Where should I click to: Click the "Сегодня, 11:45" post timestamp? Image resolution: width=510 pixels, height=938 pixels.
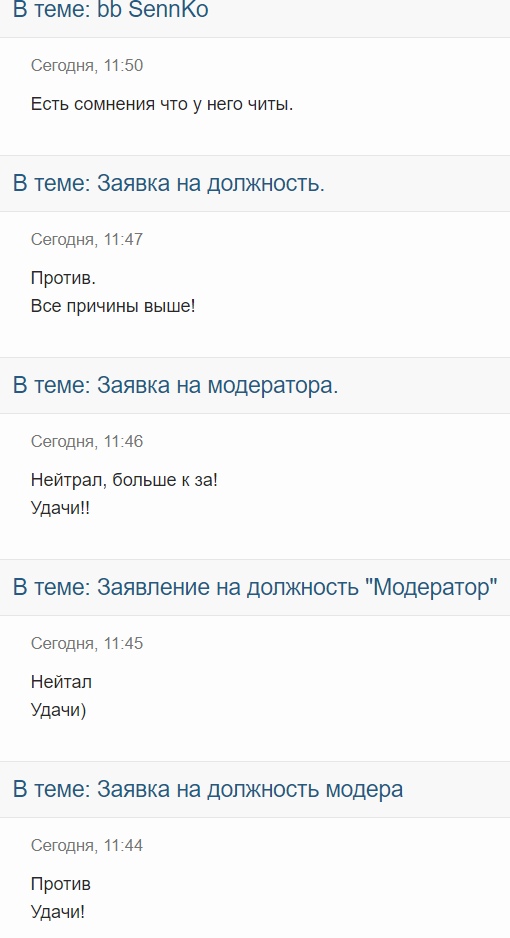click(x=87, y=644)
